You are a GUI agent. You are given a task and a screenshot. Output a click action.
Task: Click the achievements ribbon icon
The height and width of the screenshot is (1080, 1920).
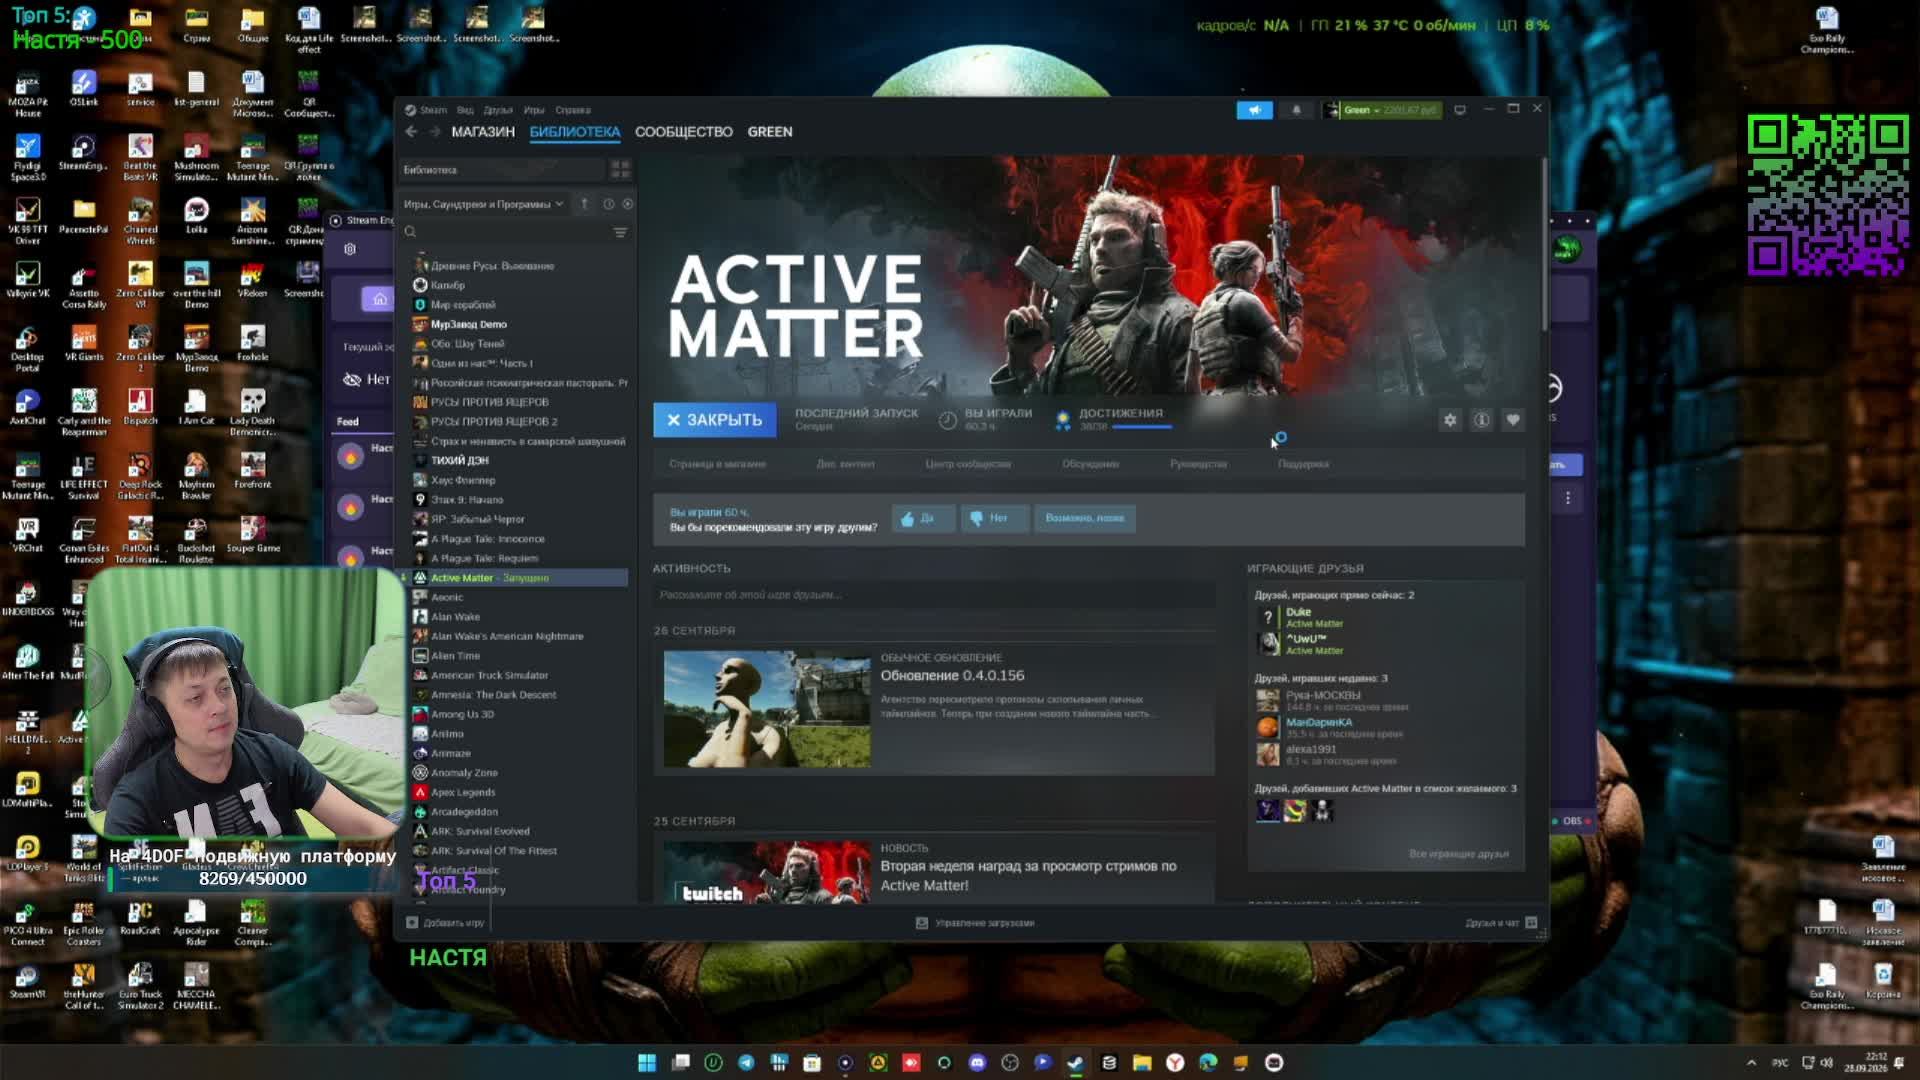point(1063,420)
